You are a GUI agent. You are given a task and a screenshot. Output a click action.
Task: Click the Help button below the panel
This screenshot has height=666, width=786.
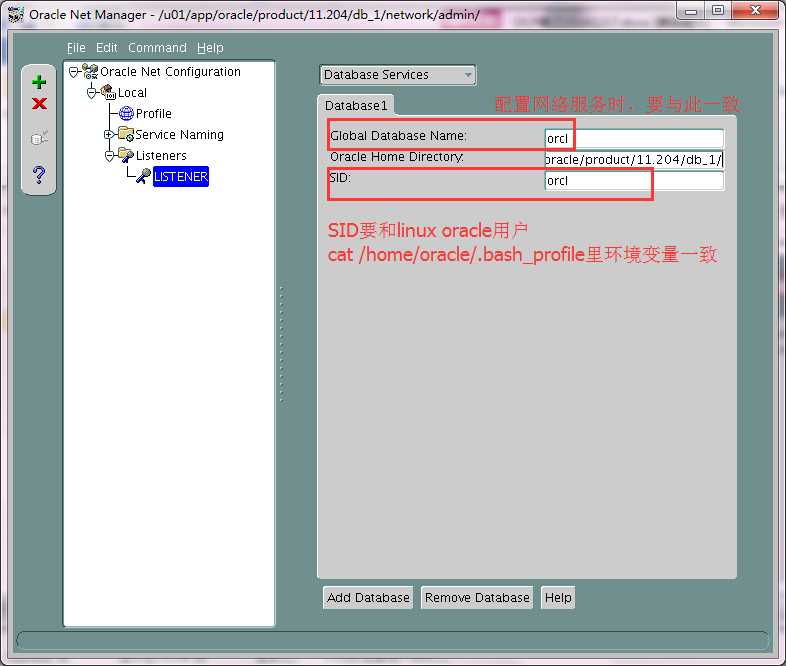(x=558, y=597)
